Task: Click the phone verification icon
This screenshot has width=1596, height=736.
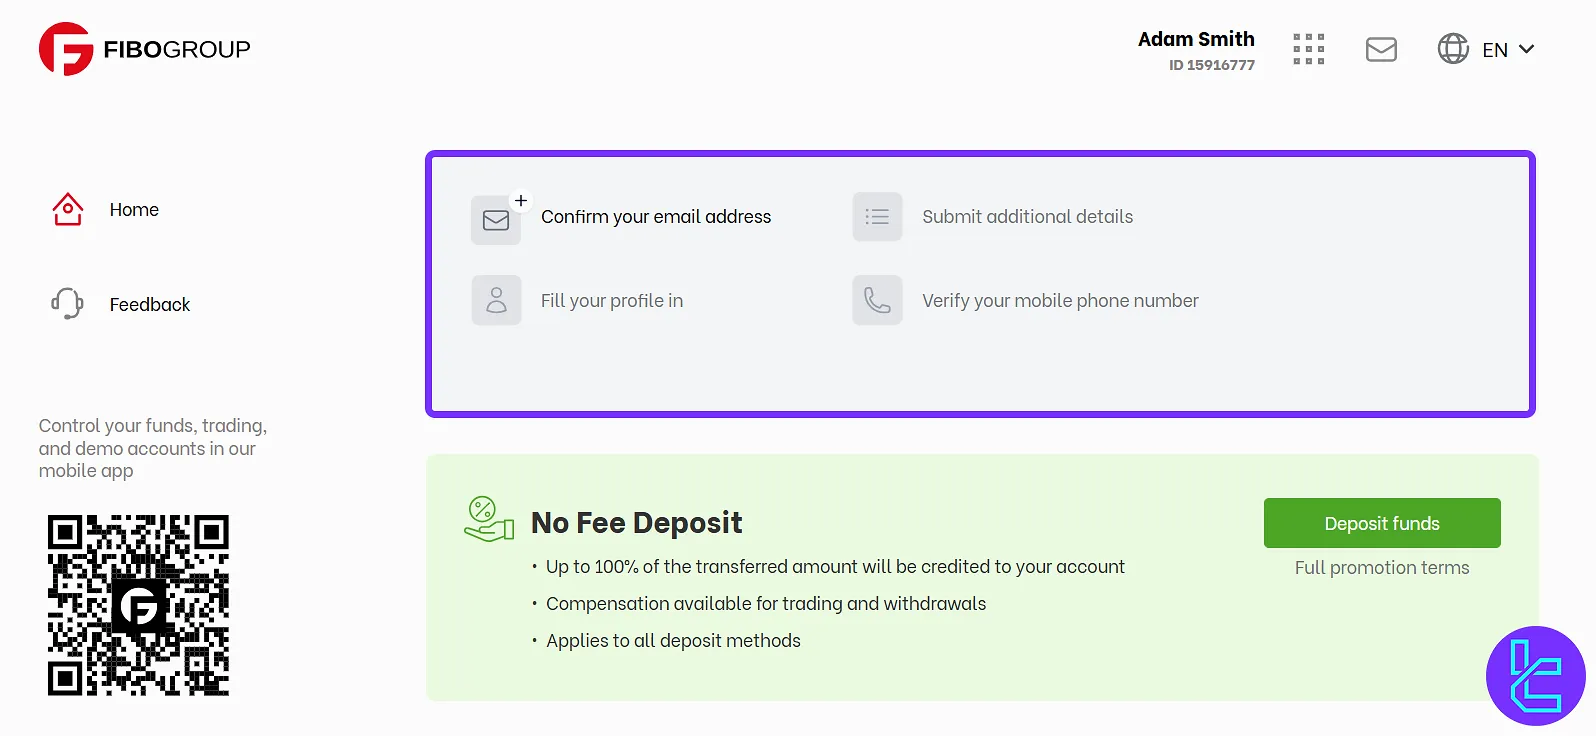Action: point(877,300)
